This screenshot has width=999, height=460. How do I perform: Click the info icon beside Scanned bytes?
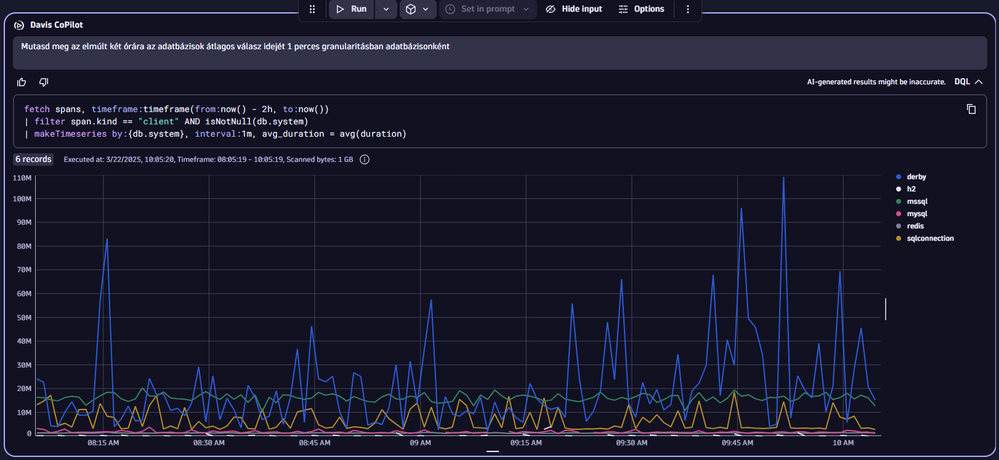coord(364,159)
